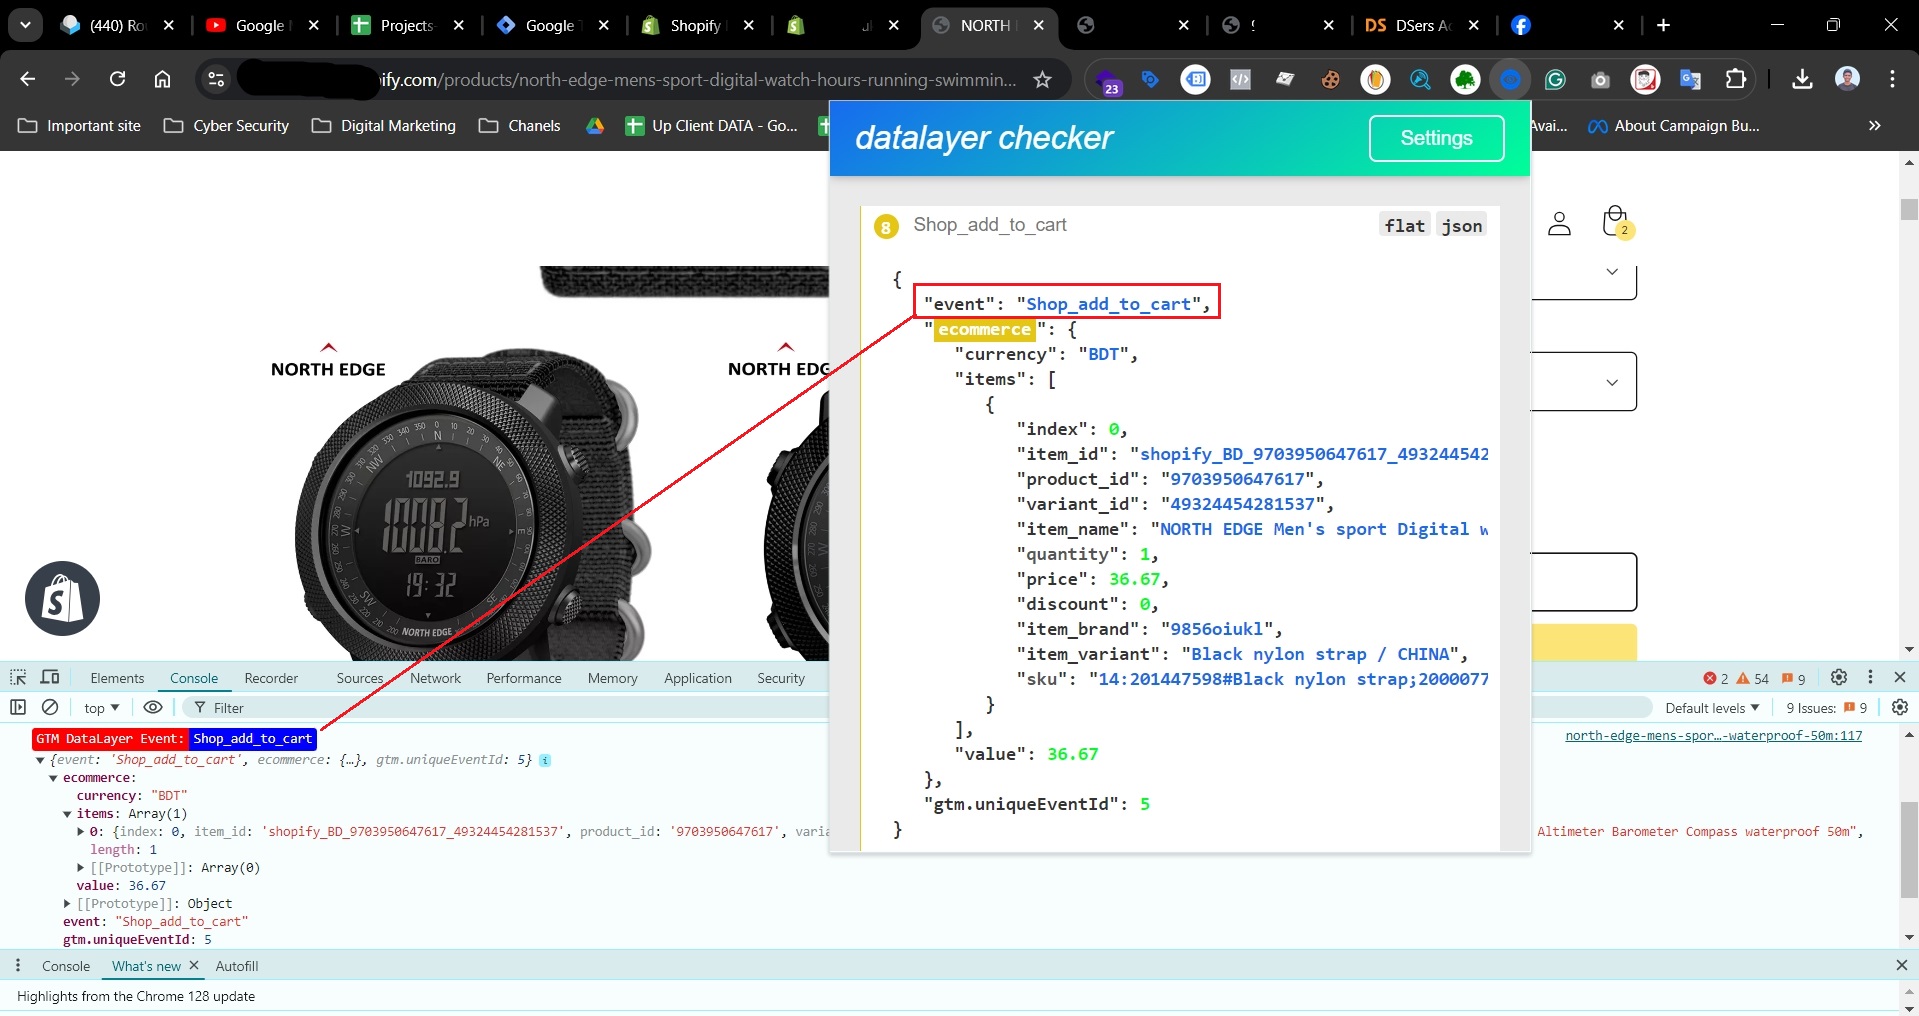The height and width of the screenshot is (1016, 1919).
Task: Select the Console DevTools tab
Action: pyautogui.click(x=194, y=678)
